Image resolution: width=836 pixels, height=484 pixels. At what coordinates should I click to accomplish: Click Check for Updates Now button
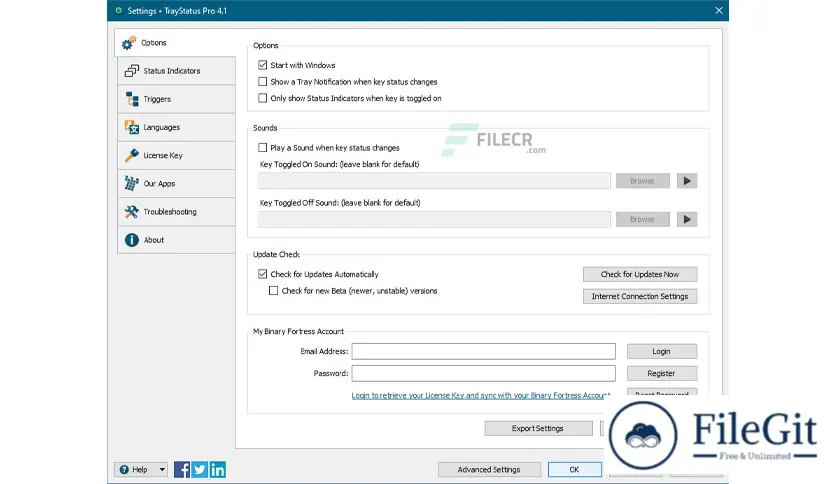click(x=640, y=274)
